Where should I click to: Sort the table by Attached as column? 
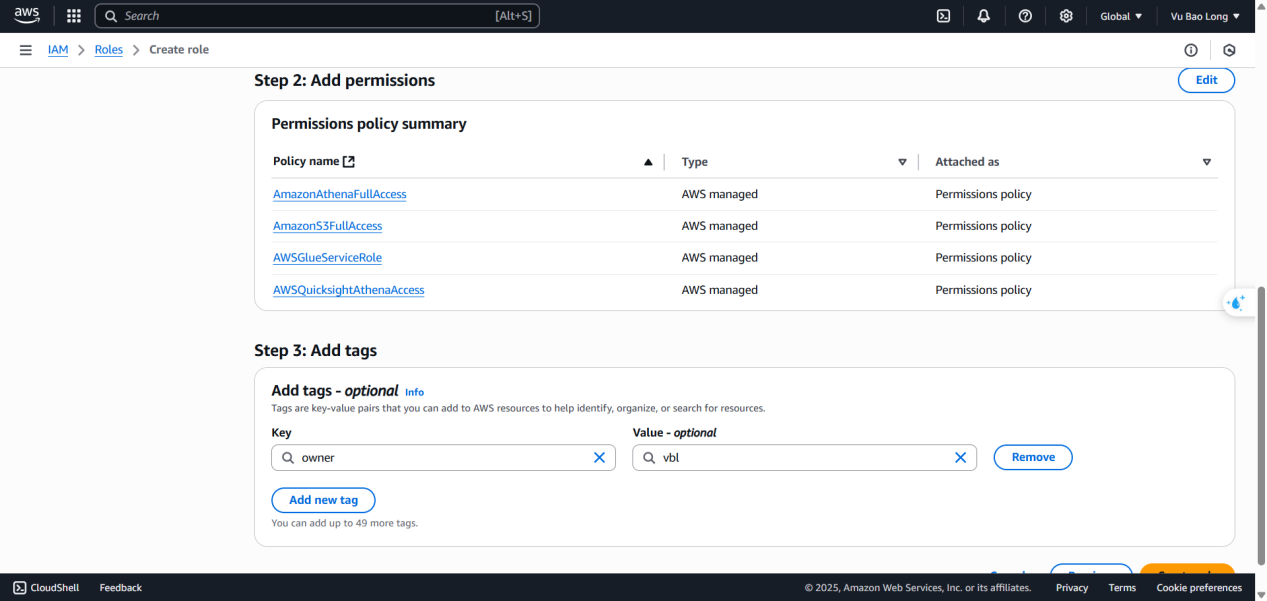(1207, 162)
